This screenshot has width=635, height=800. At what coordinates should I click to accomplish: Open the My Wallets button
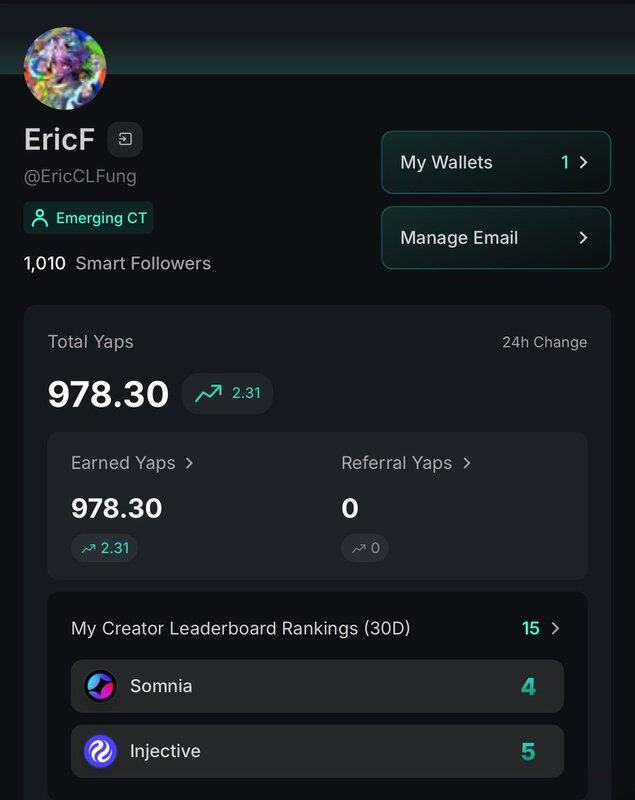click(495, 162)
